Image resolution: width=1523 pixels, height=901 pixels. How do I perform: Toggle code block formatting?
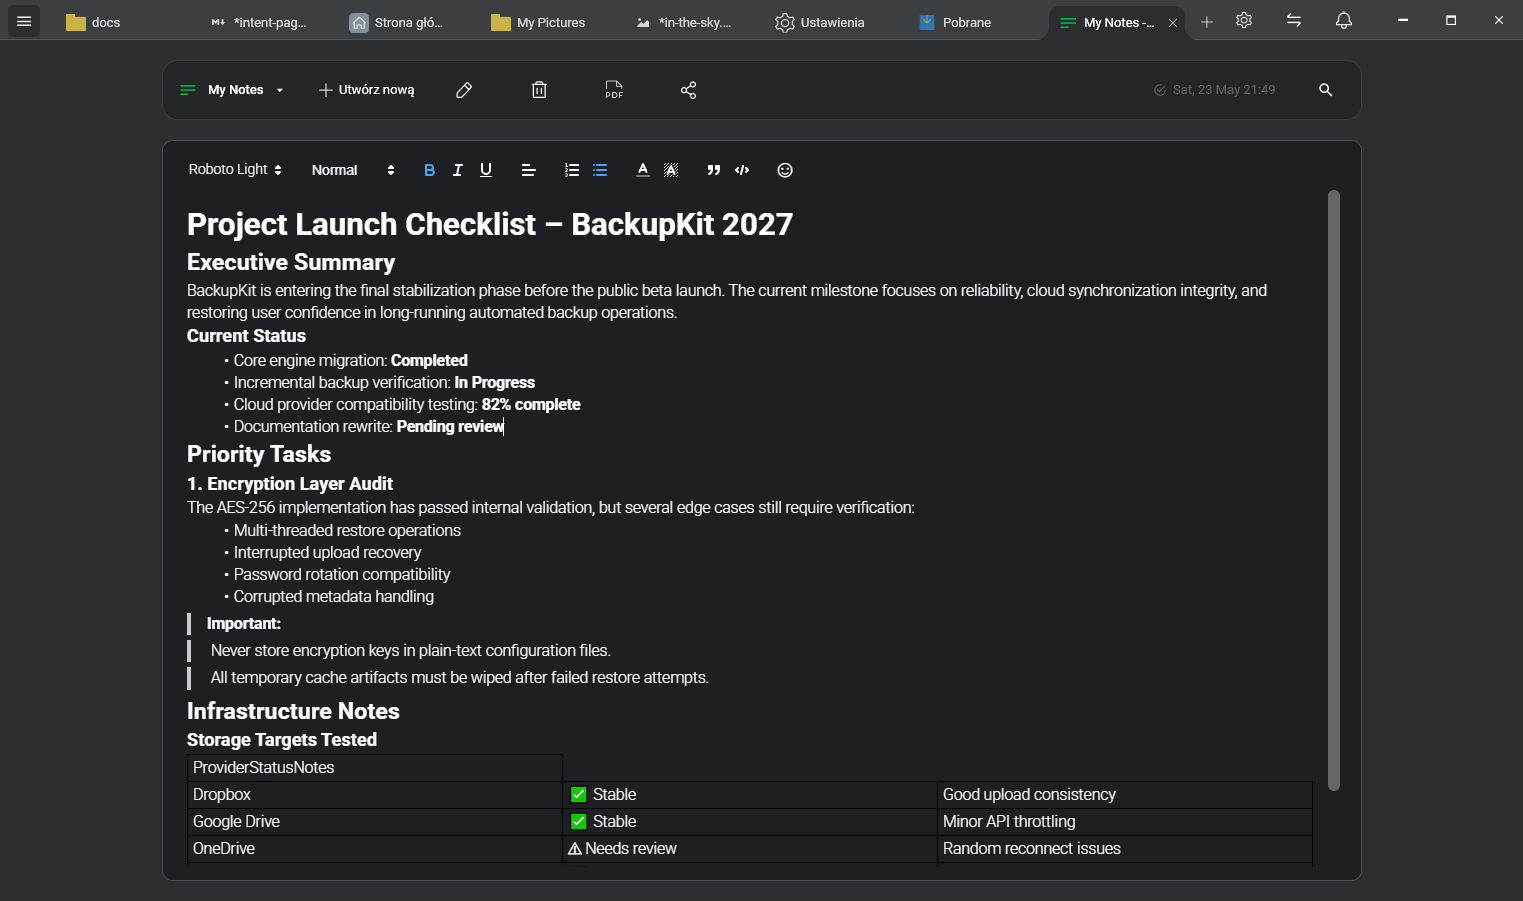[742, 170]
